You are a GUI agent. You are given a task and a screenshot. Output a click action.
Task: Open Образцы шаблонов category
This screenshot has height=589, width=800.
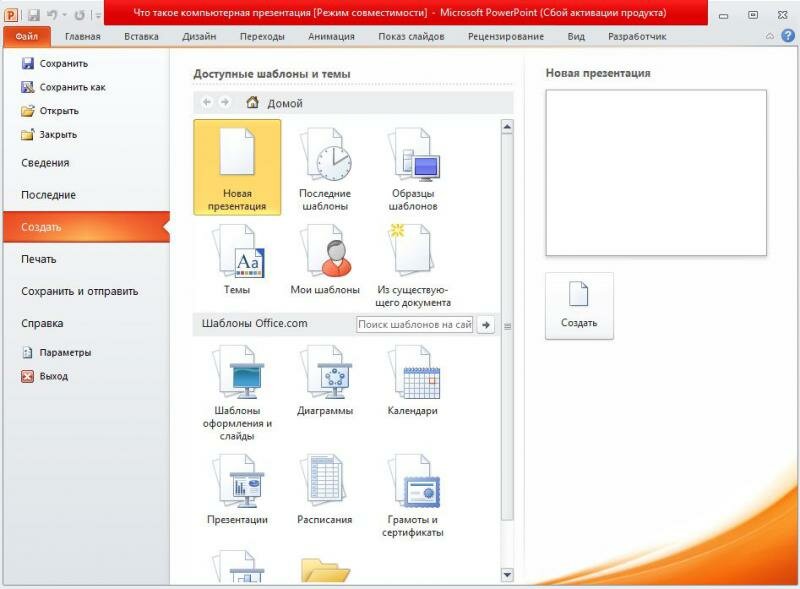pos(413,168)
